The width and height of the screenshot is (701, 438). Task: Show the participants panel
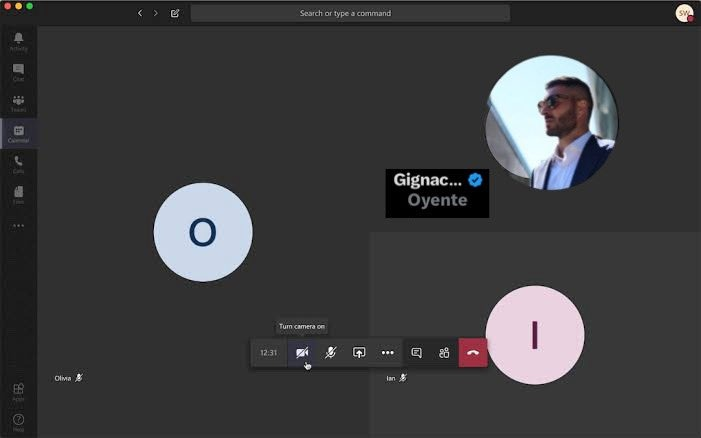tap(444, 353)
